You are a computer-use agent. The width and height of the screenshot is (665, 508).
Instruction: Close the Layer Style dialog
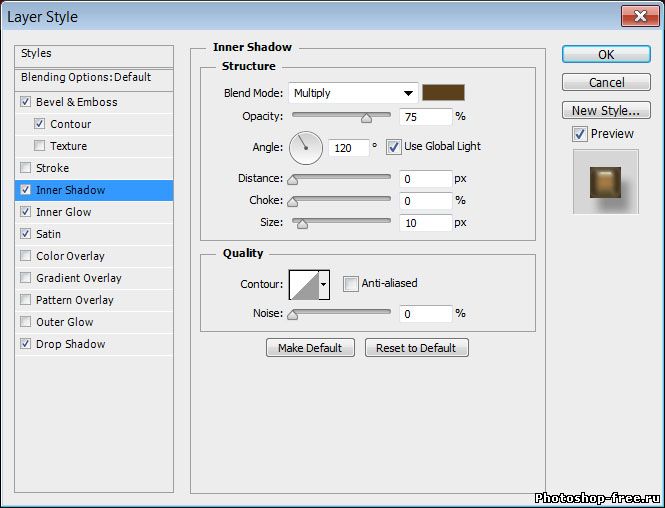(x=638, y=16)
